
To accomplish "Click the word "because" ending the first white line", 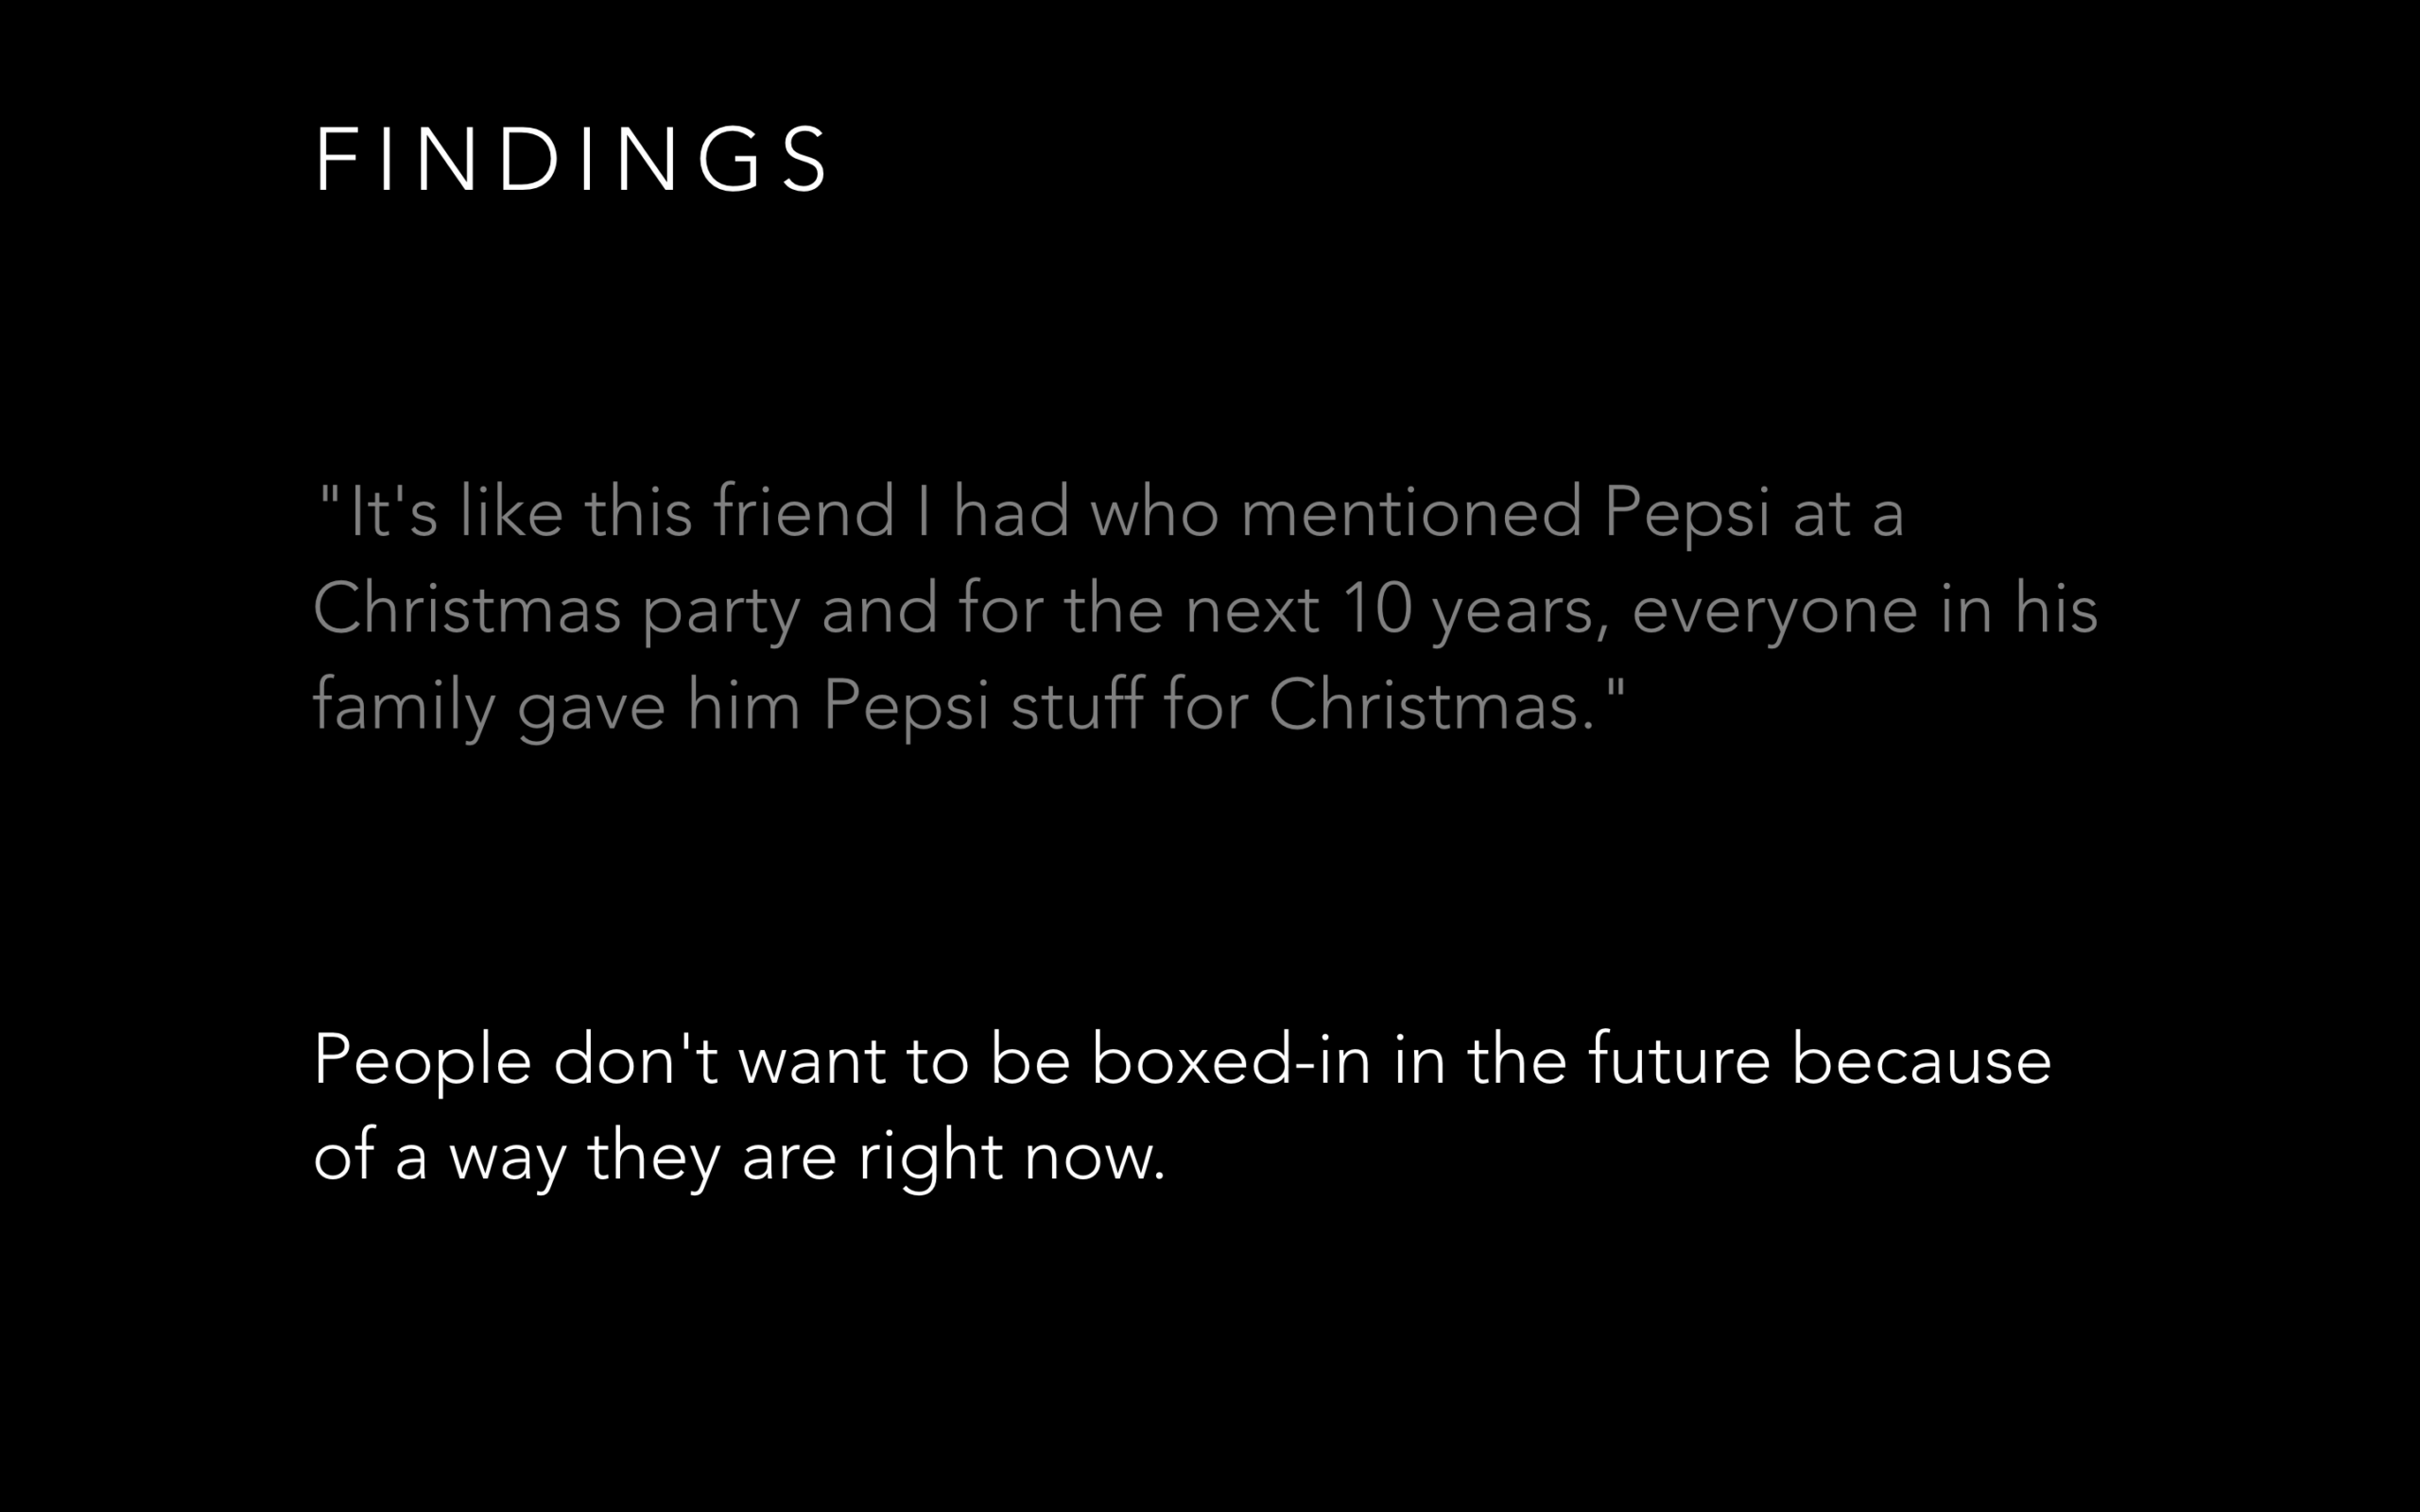I will [1921, 1058].
